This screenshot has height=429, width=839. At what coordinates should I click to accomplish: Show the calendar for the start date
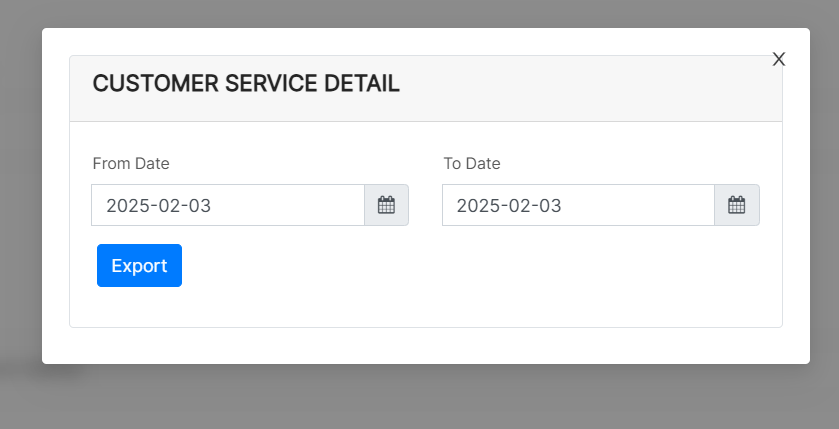[386, 205]
